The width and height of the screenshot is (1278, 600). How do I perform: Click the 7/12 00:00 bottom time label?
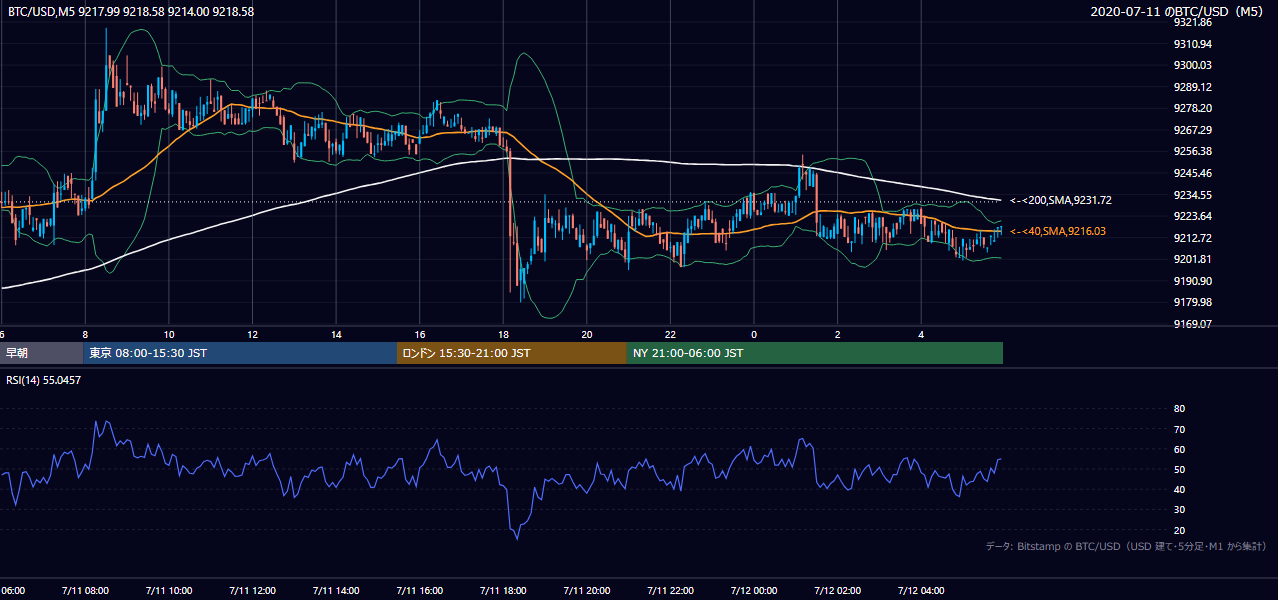[754, 590]
